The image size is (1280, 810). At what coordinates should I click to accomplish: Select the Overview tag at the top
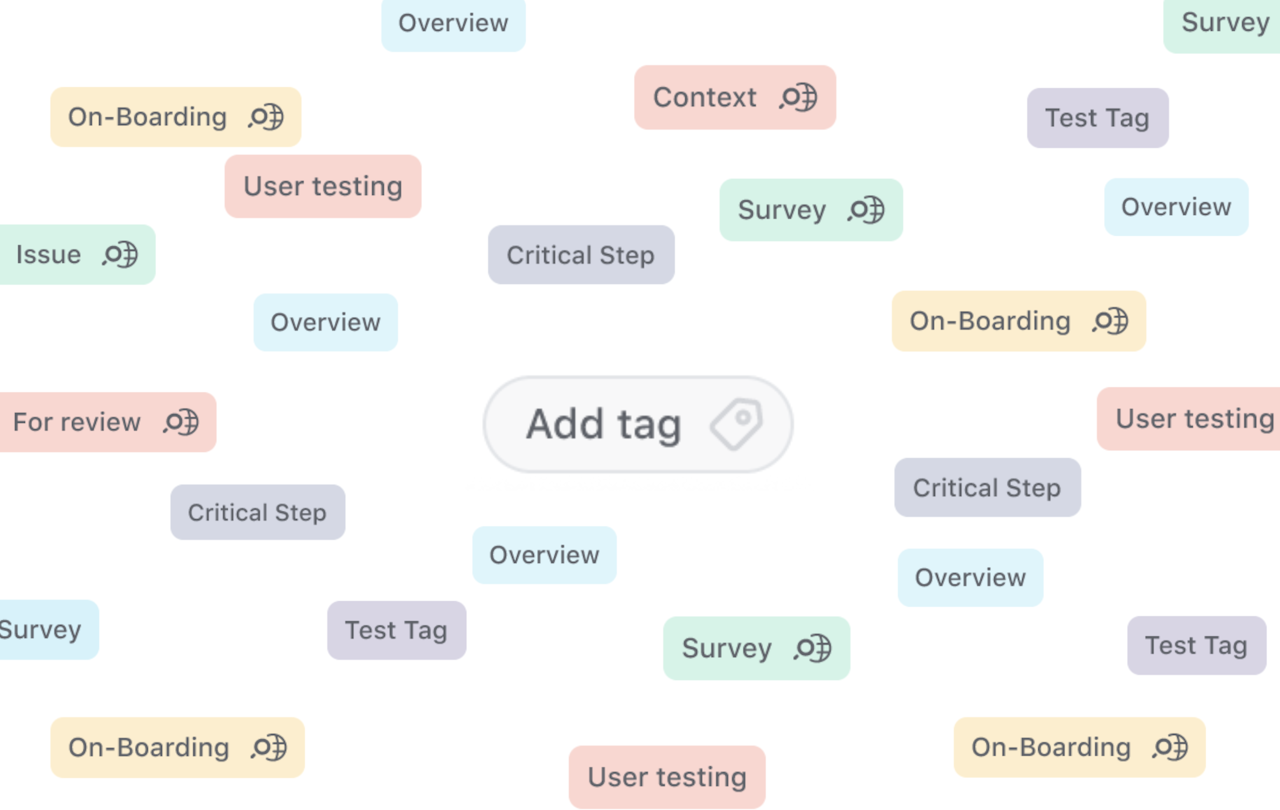[453, 24]
